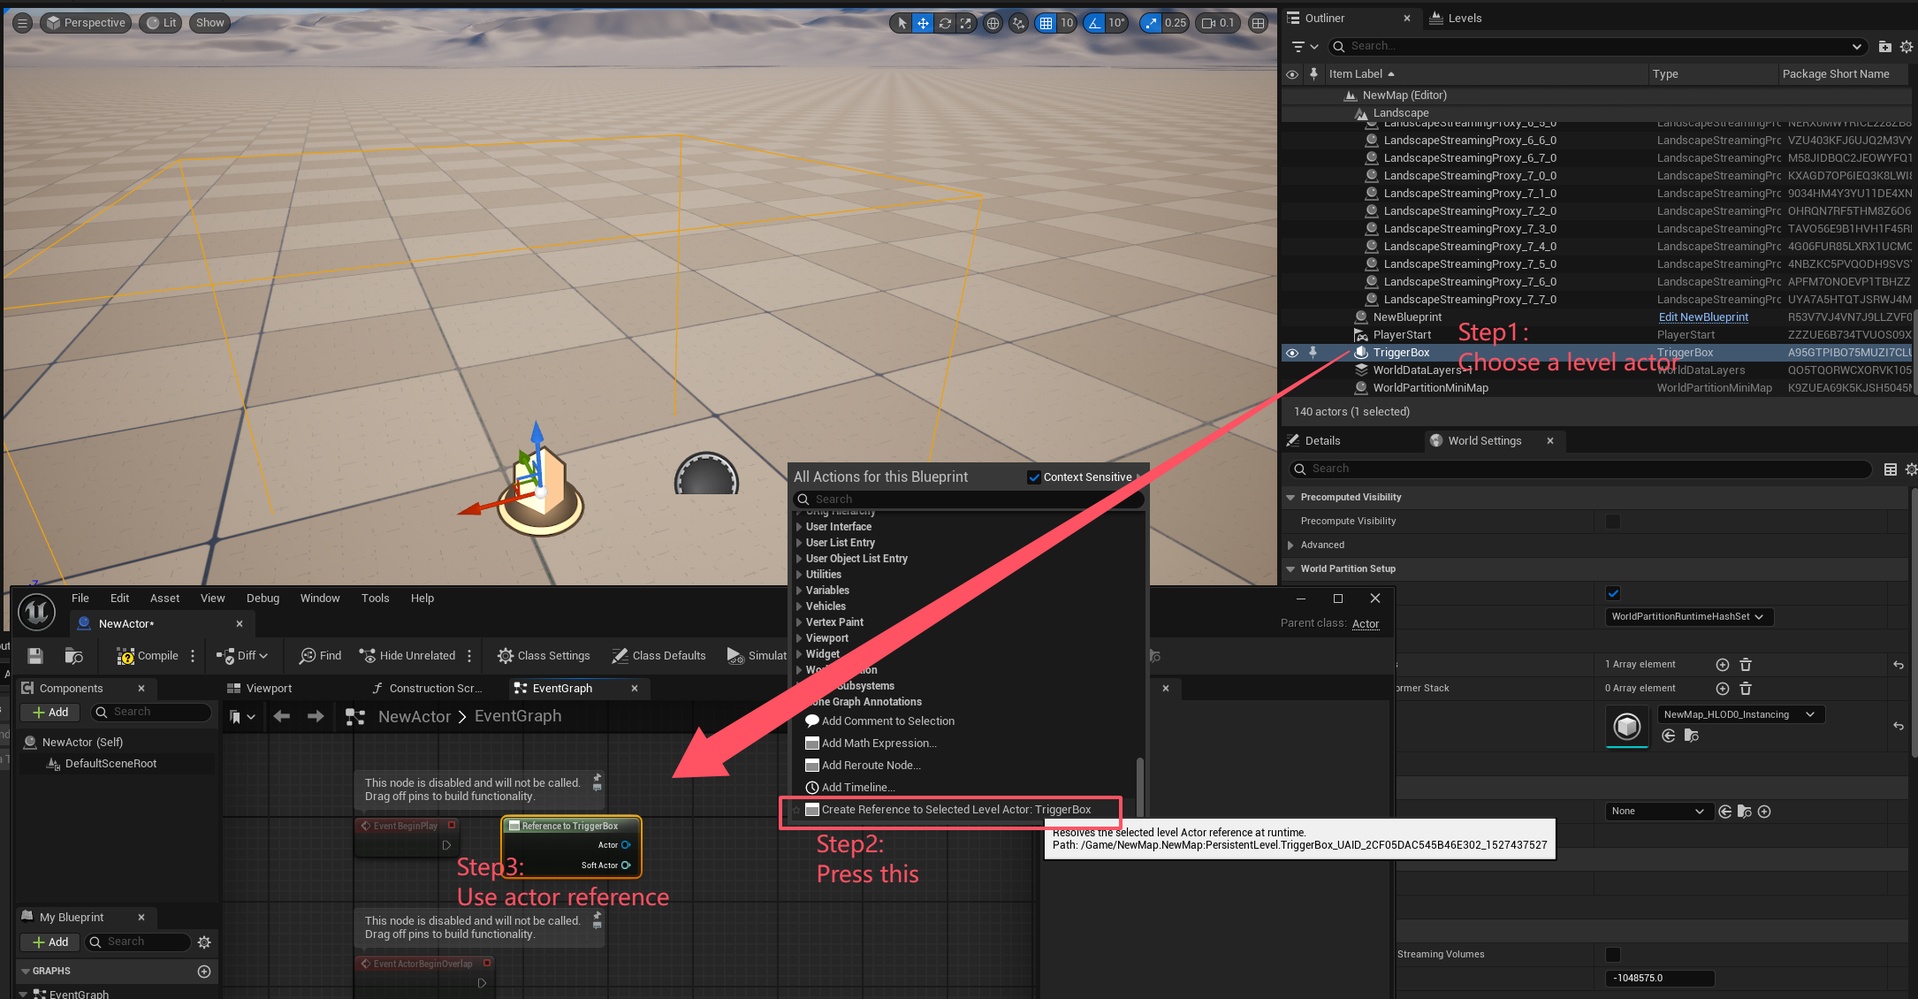Toggle rotation angle snapping icon

[x=1095, y=23]
